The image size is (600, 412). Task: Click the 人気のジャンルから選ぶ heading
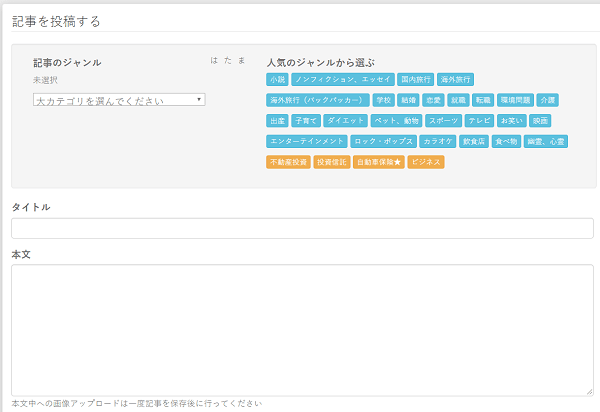tap(321, 62)
